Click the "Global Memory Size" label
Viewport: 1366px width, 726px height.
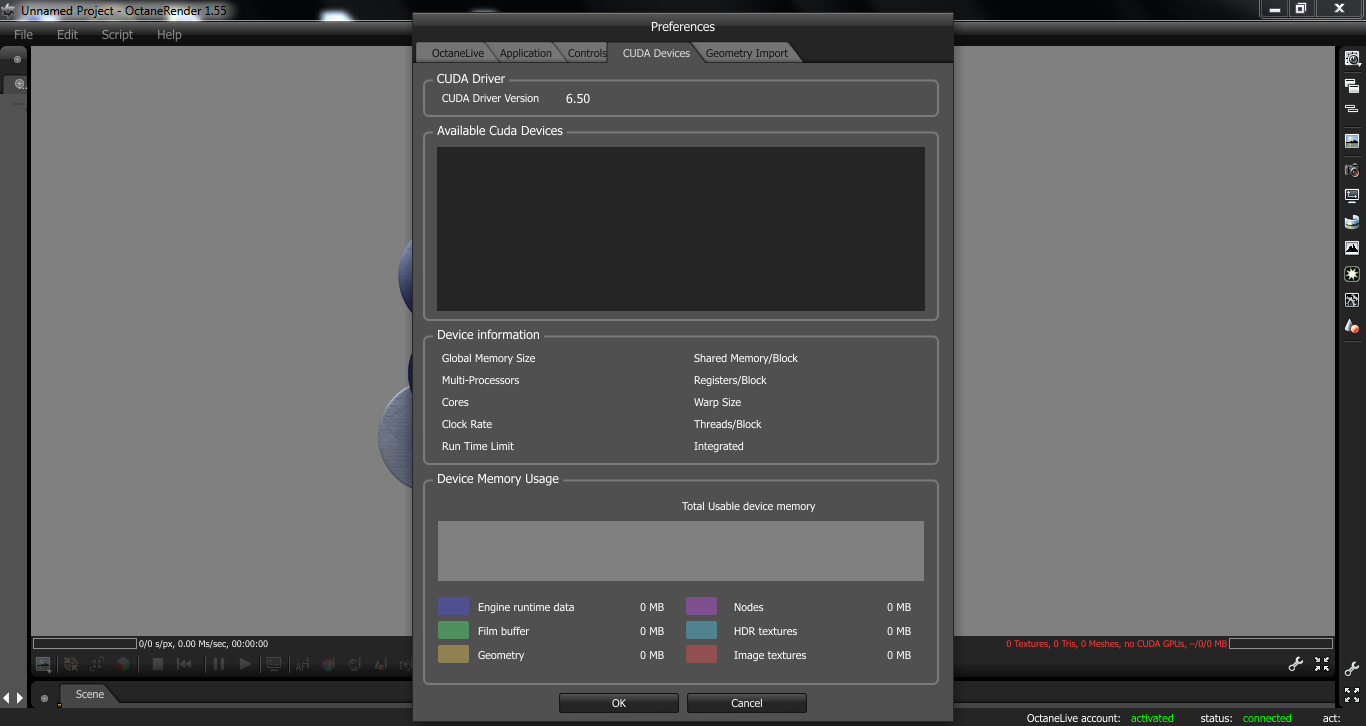(x=489, y=358)
